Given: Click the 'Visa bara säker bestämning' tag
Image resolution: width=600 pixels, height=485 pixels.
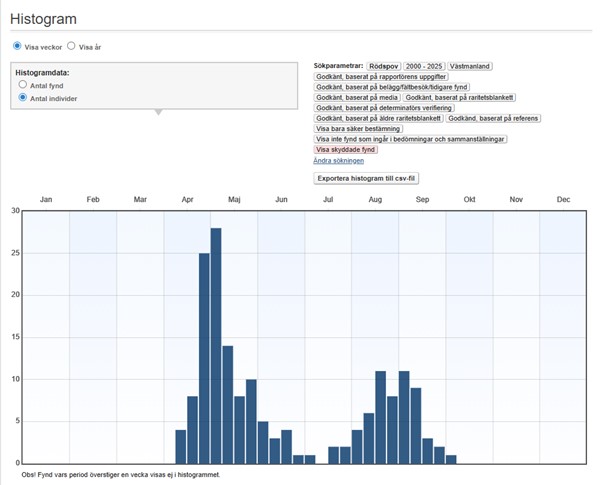Looking at the screenshot, I should pos(360,128).
